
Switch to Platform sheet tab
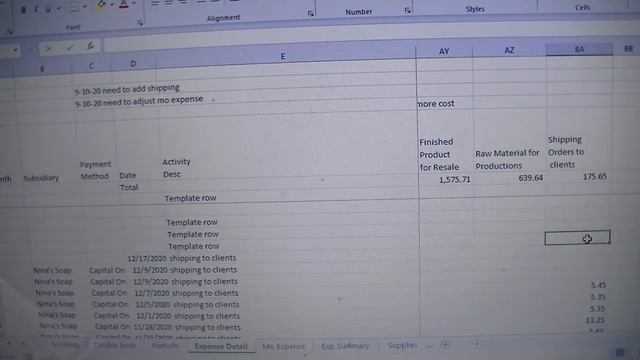click(x=165, y=346)
